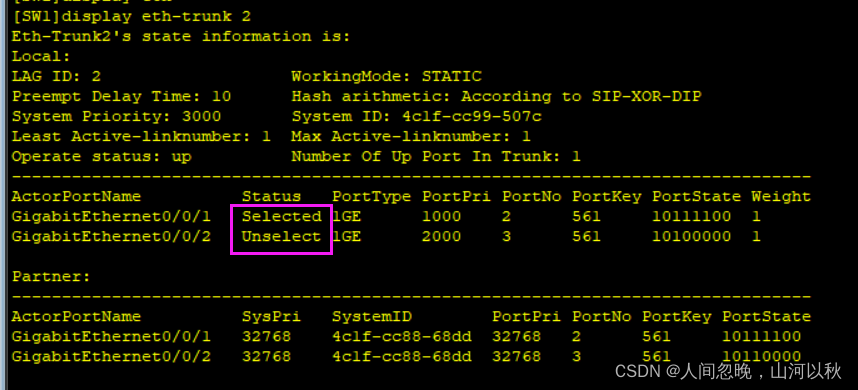Viewport: 858px width, 390px height.
Task: Click the WorkingMode: STATIC value
Action: pyautogui.click(x=386, y=76)
